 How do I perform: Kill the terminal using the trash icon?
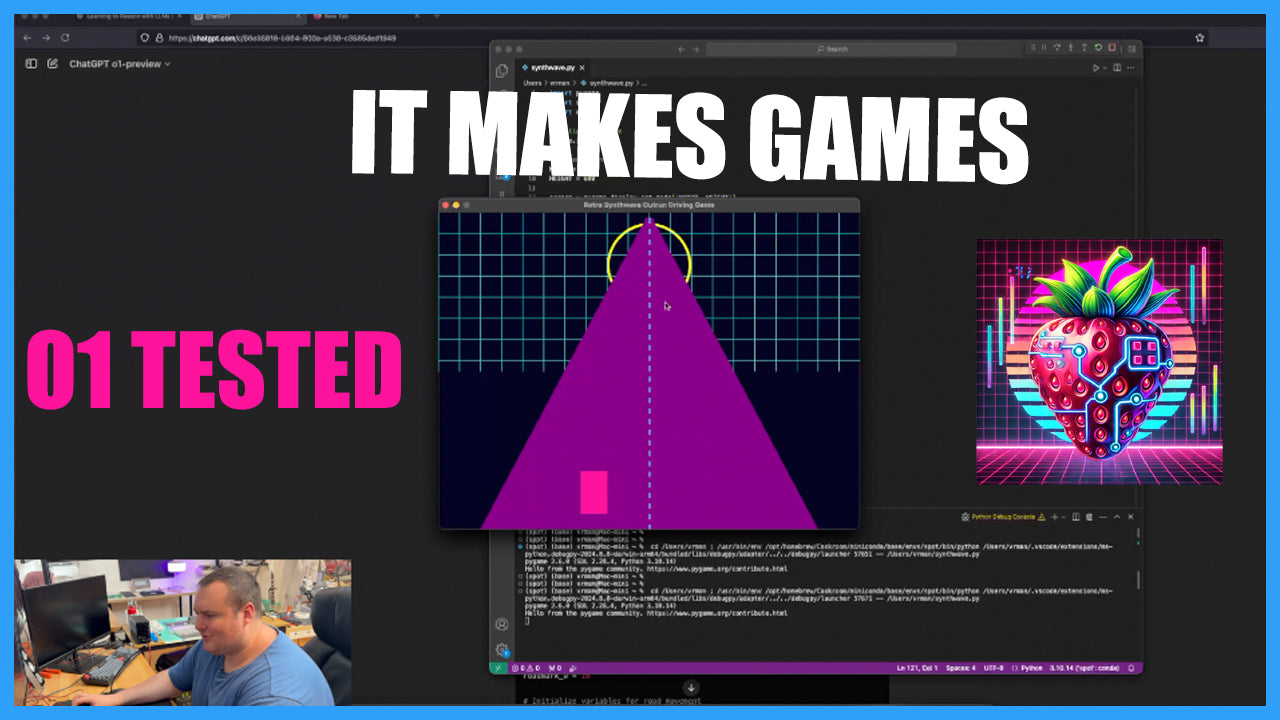point(1089,517)
